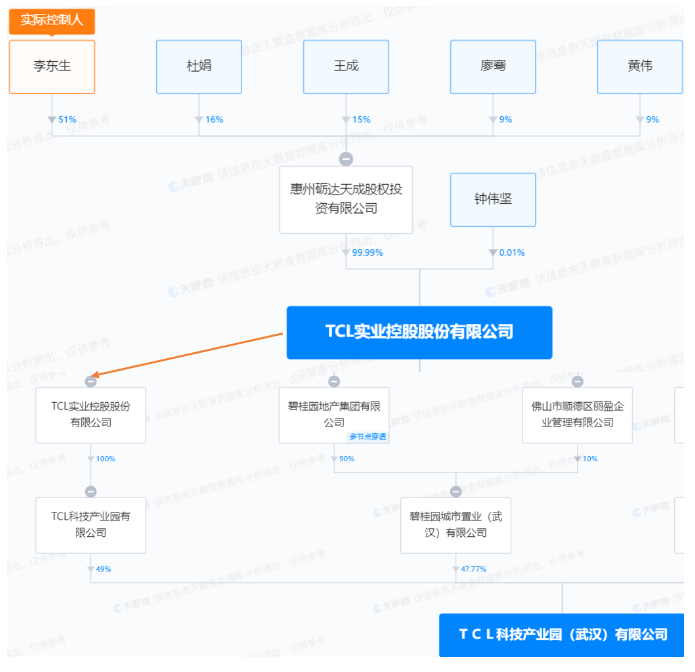Click the 16% share under 杜娟
Screen dimensions: 695x672
pyautogui.click(x=214, y=120)
